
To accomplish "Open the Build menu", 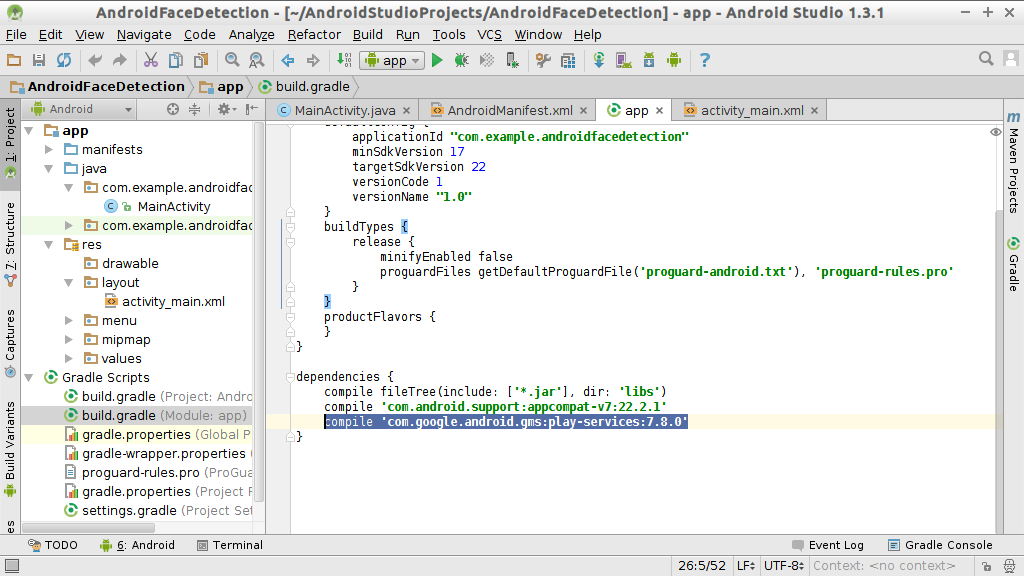I will (x=368, y=35).
